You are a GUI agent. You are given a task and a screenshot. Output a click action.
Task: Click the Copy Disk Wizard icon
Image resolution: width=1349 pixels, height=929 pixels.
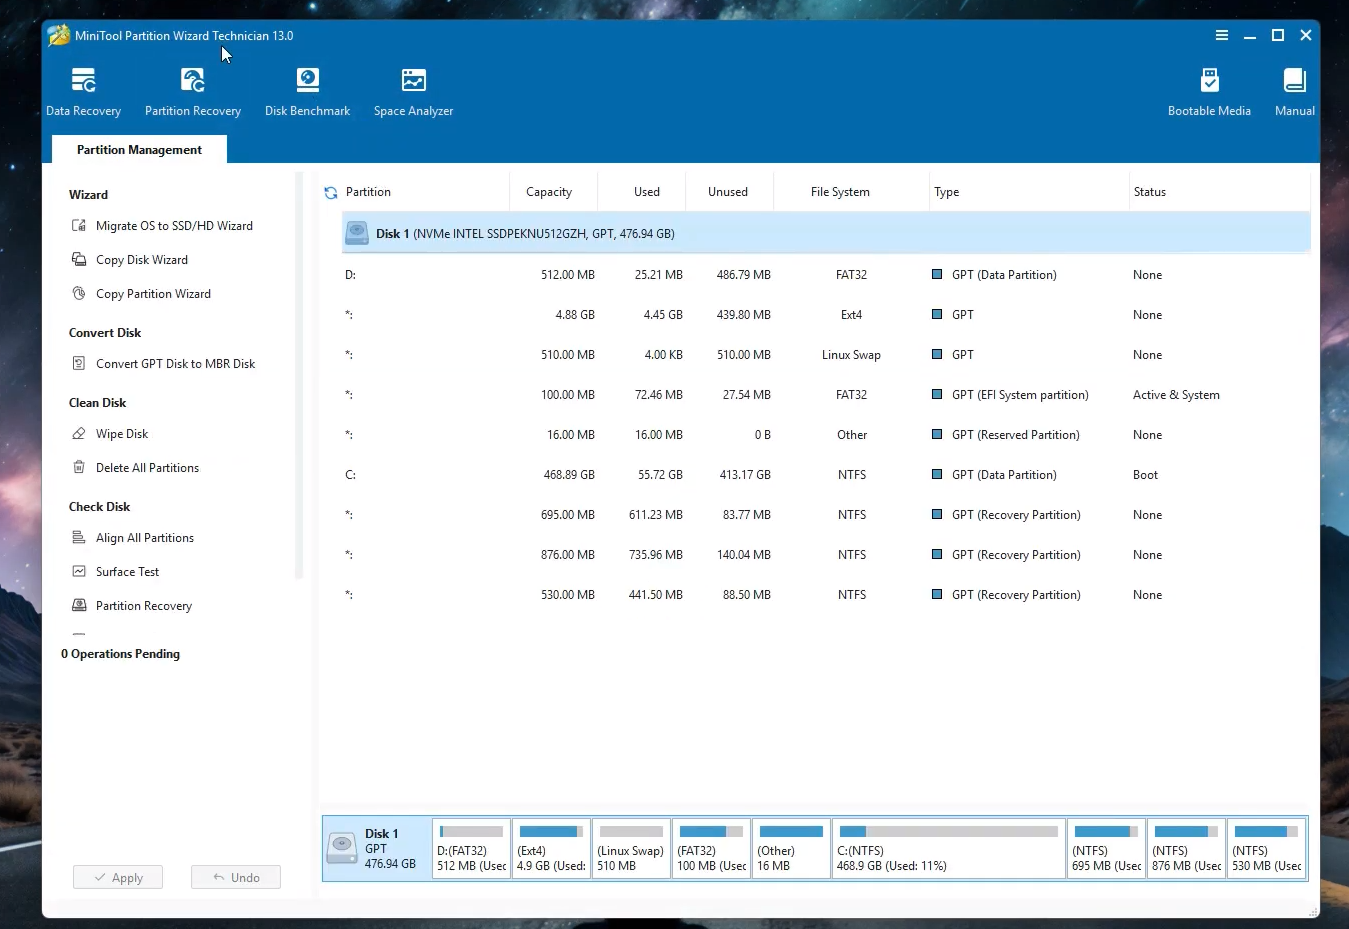point(79,259)
